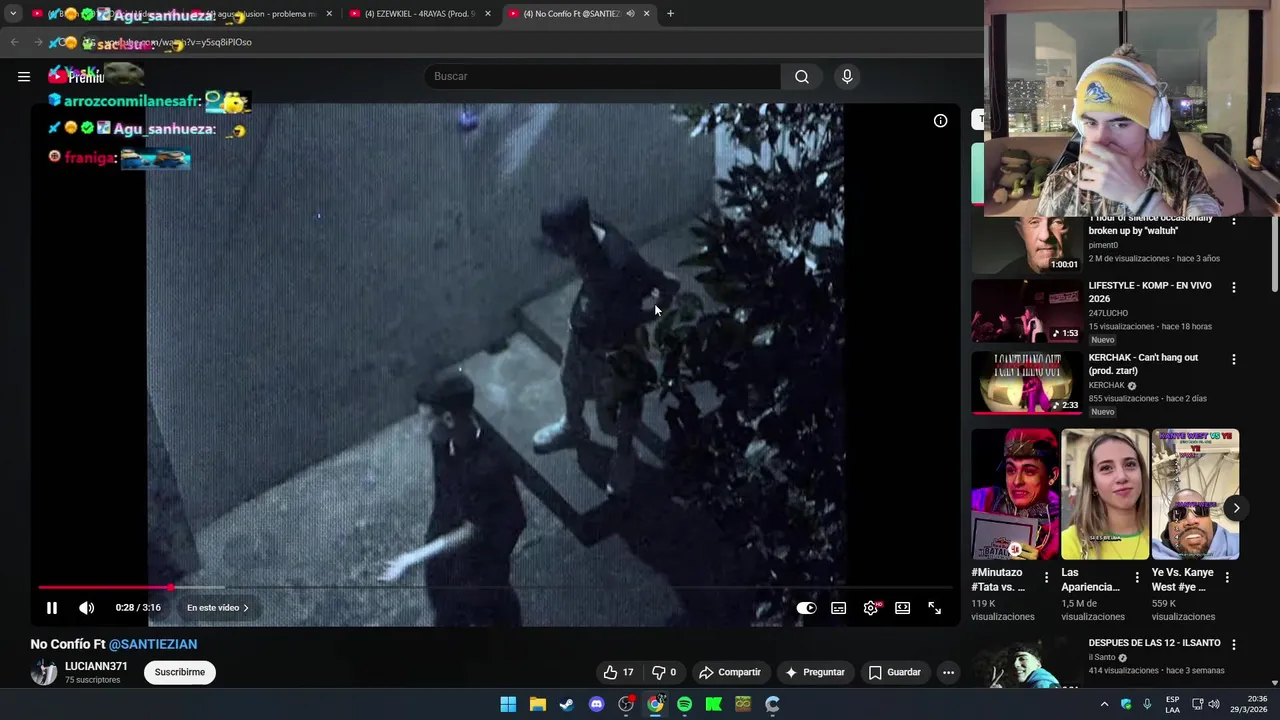The width and height of the screenshot is (1280, 720).
Task: Open player settings gear menu
Action: click(x=871, y=608)
